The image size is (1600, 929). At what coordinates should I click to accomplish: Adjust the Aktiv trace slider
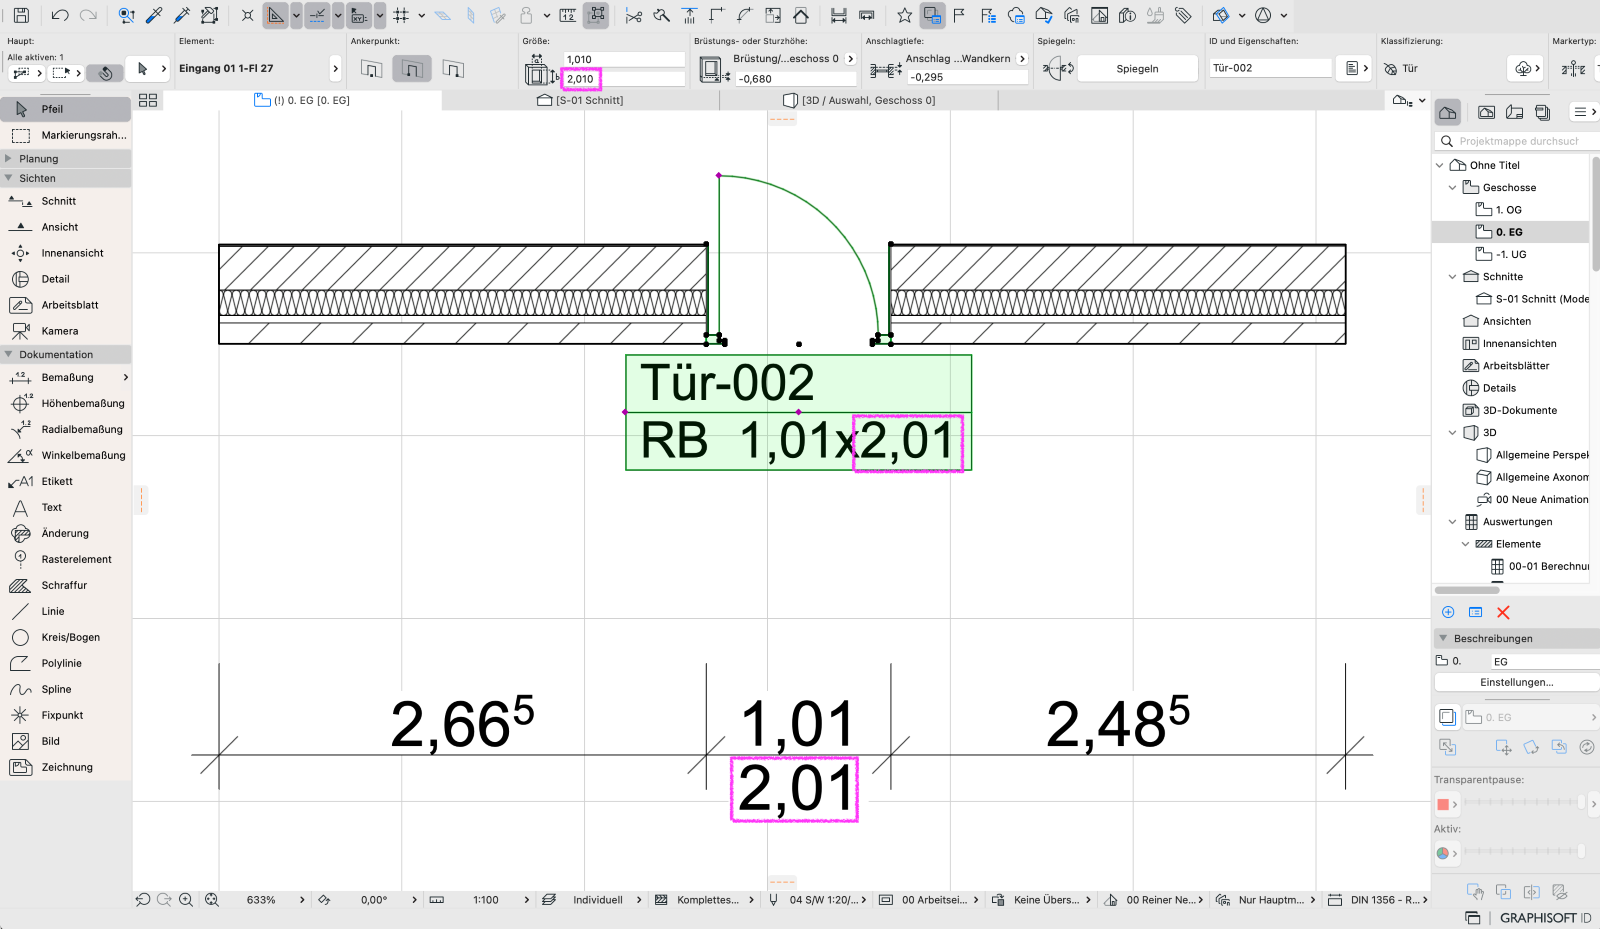[x=1523, y=852]
